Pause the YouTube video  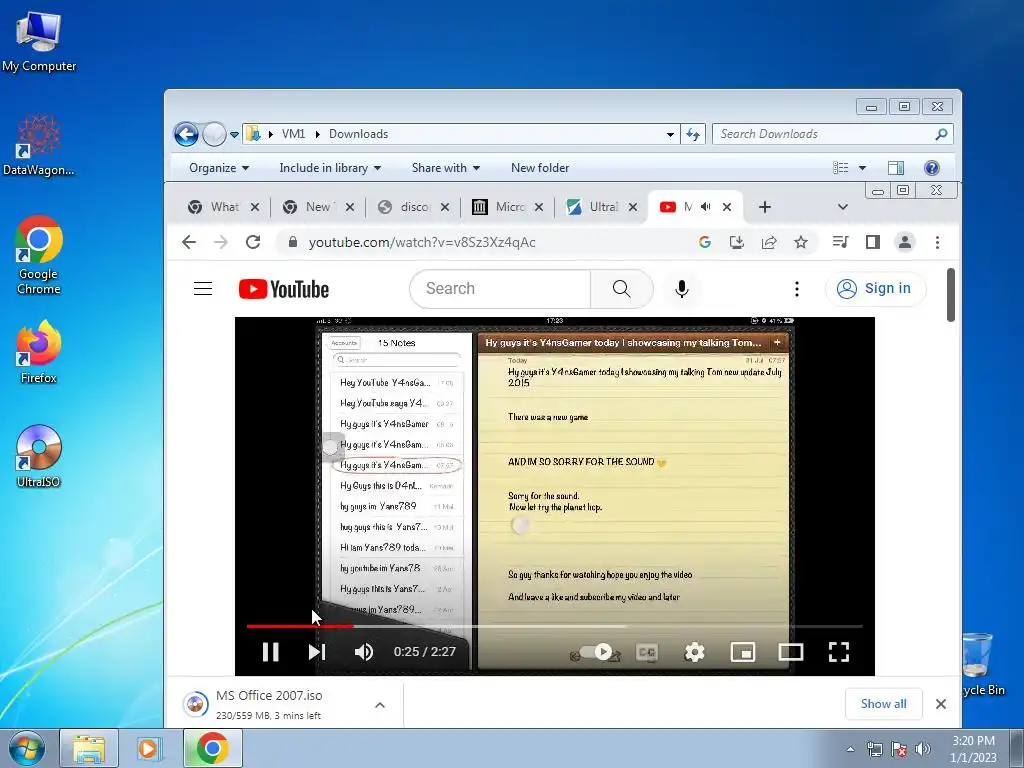[270, 652]
